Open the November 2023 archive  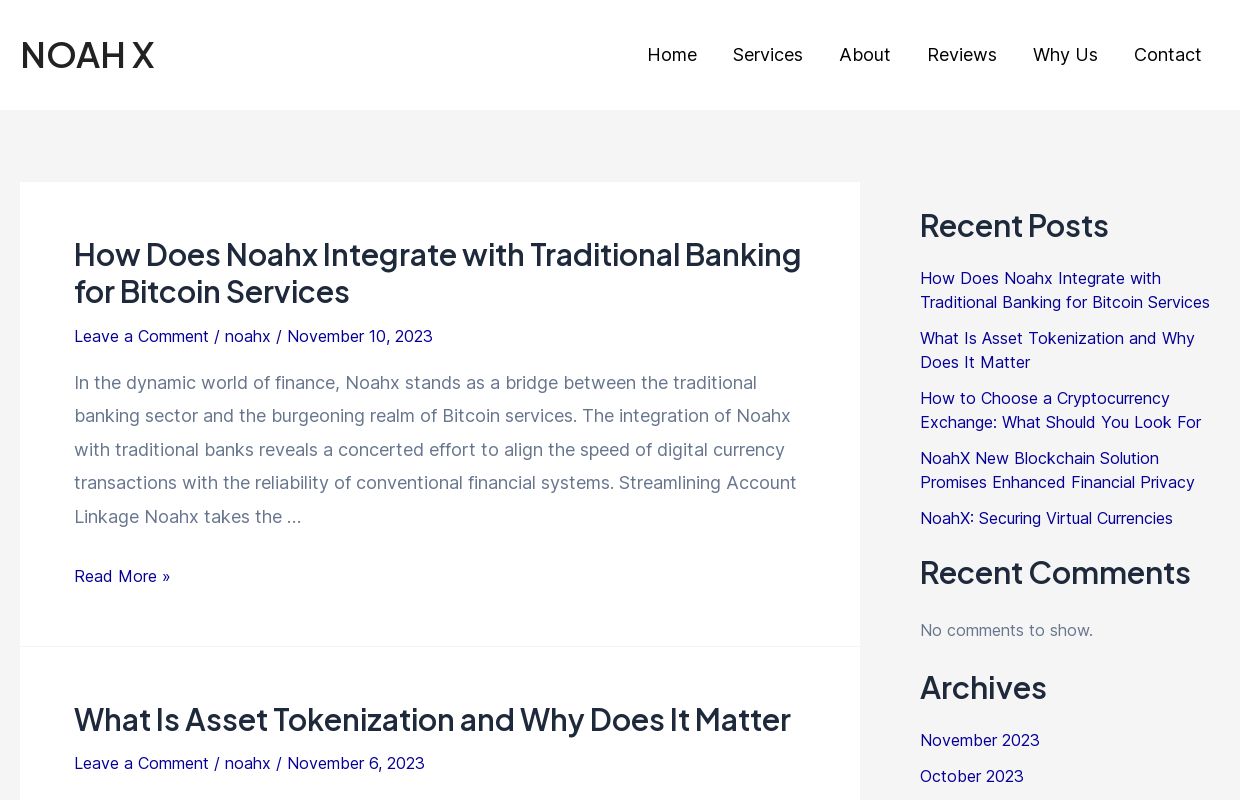click(979, 740)
